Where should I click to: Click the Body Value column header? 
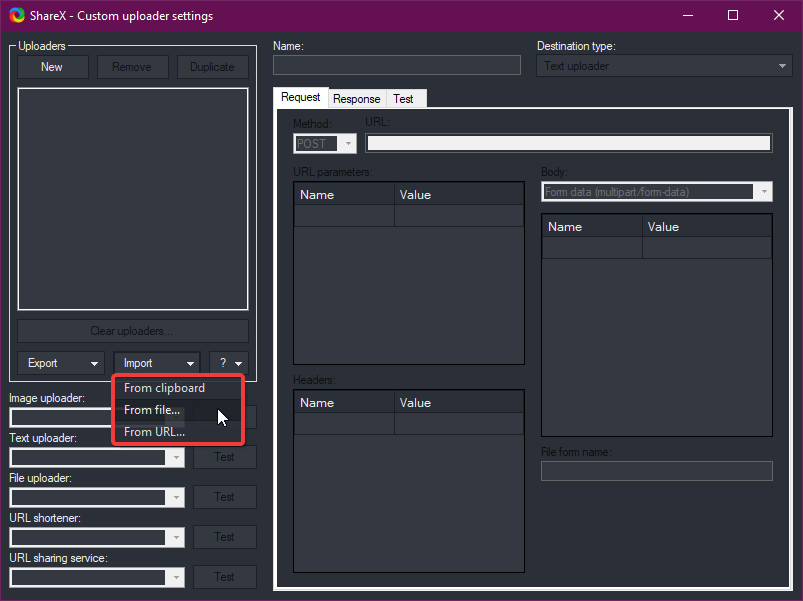(x=707, y=226)
